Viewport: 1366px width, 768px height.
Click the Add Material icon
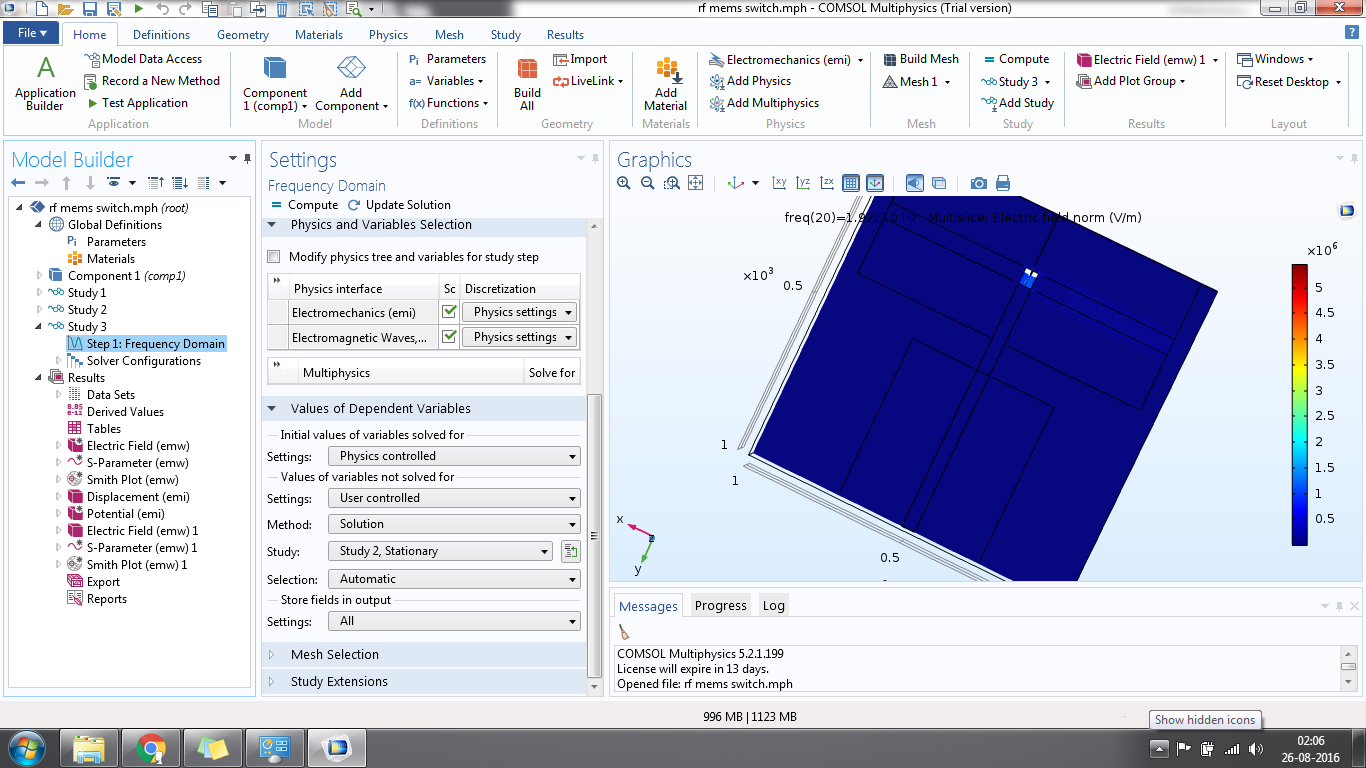(666, 82)
